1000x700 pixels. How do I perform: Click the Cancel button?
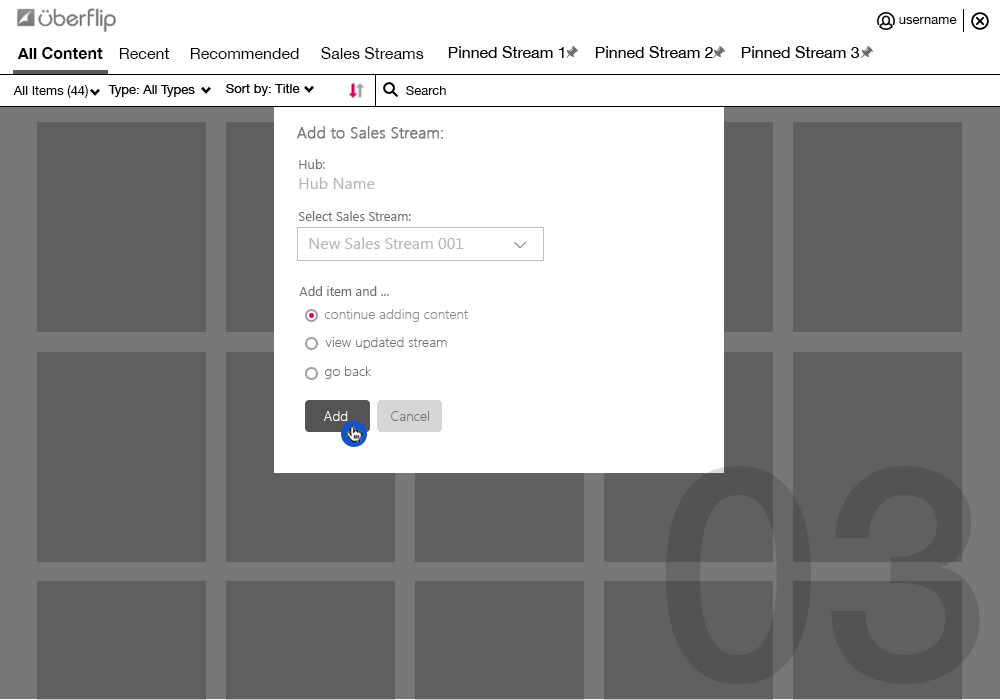pos(409,416)
